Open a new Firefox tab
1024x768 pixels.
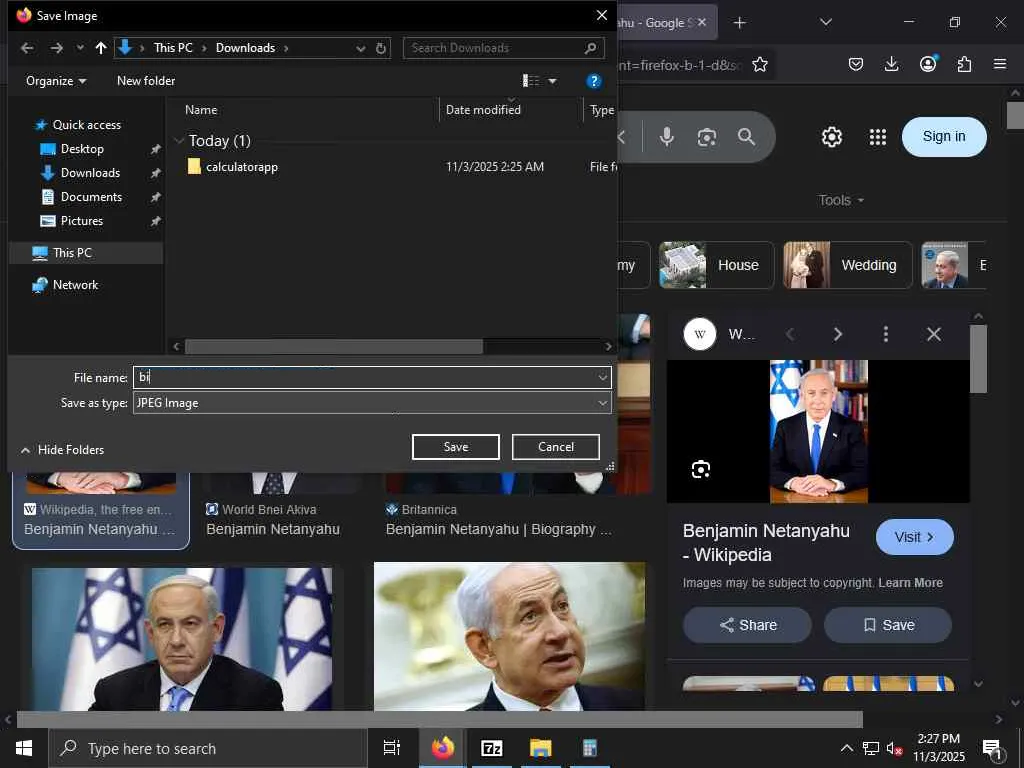[739, 23]
